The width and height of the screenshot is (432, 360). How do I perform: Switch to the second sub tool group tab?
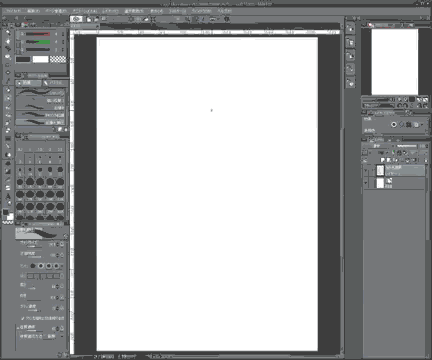[x=55, y=83]
